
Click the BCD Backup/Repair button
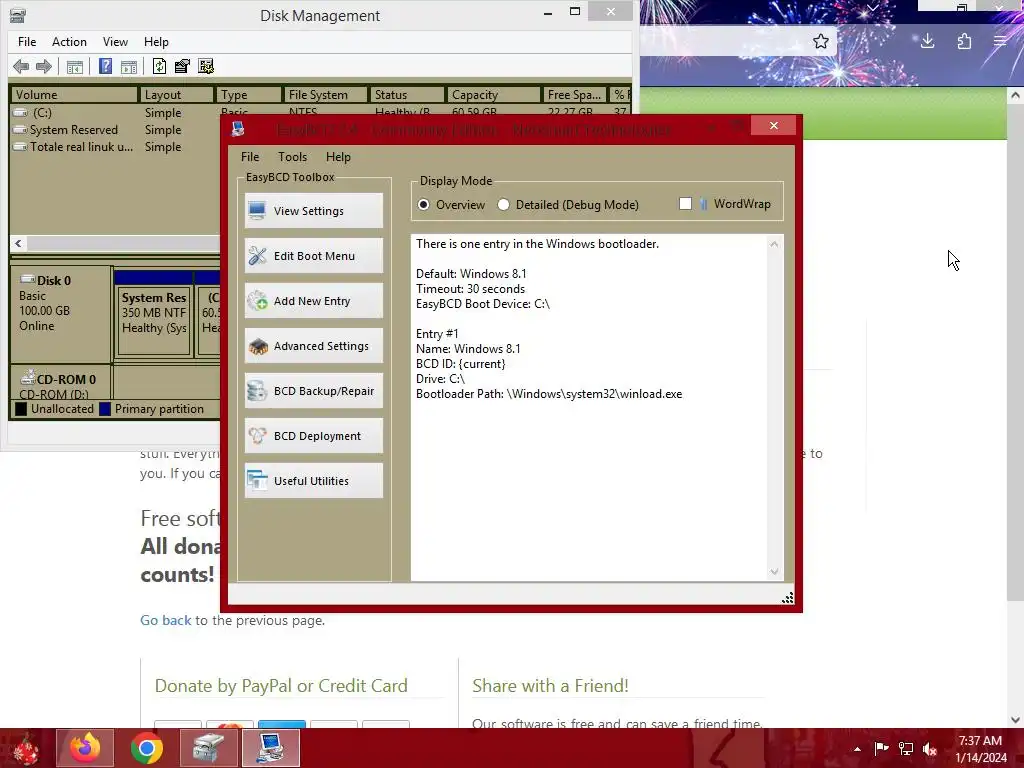tap(313, 391)
